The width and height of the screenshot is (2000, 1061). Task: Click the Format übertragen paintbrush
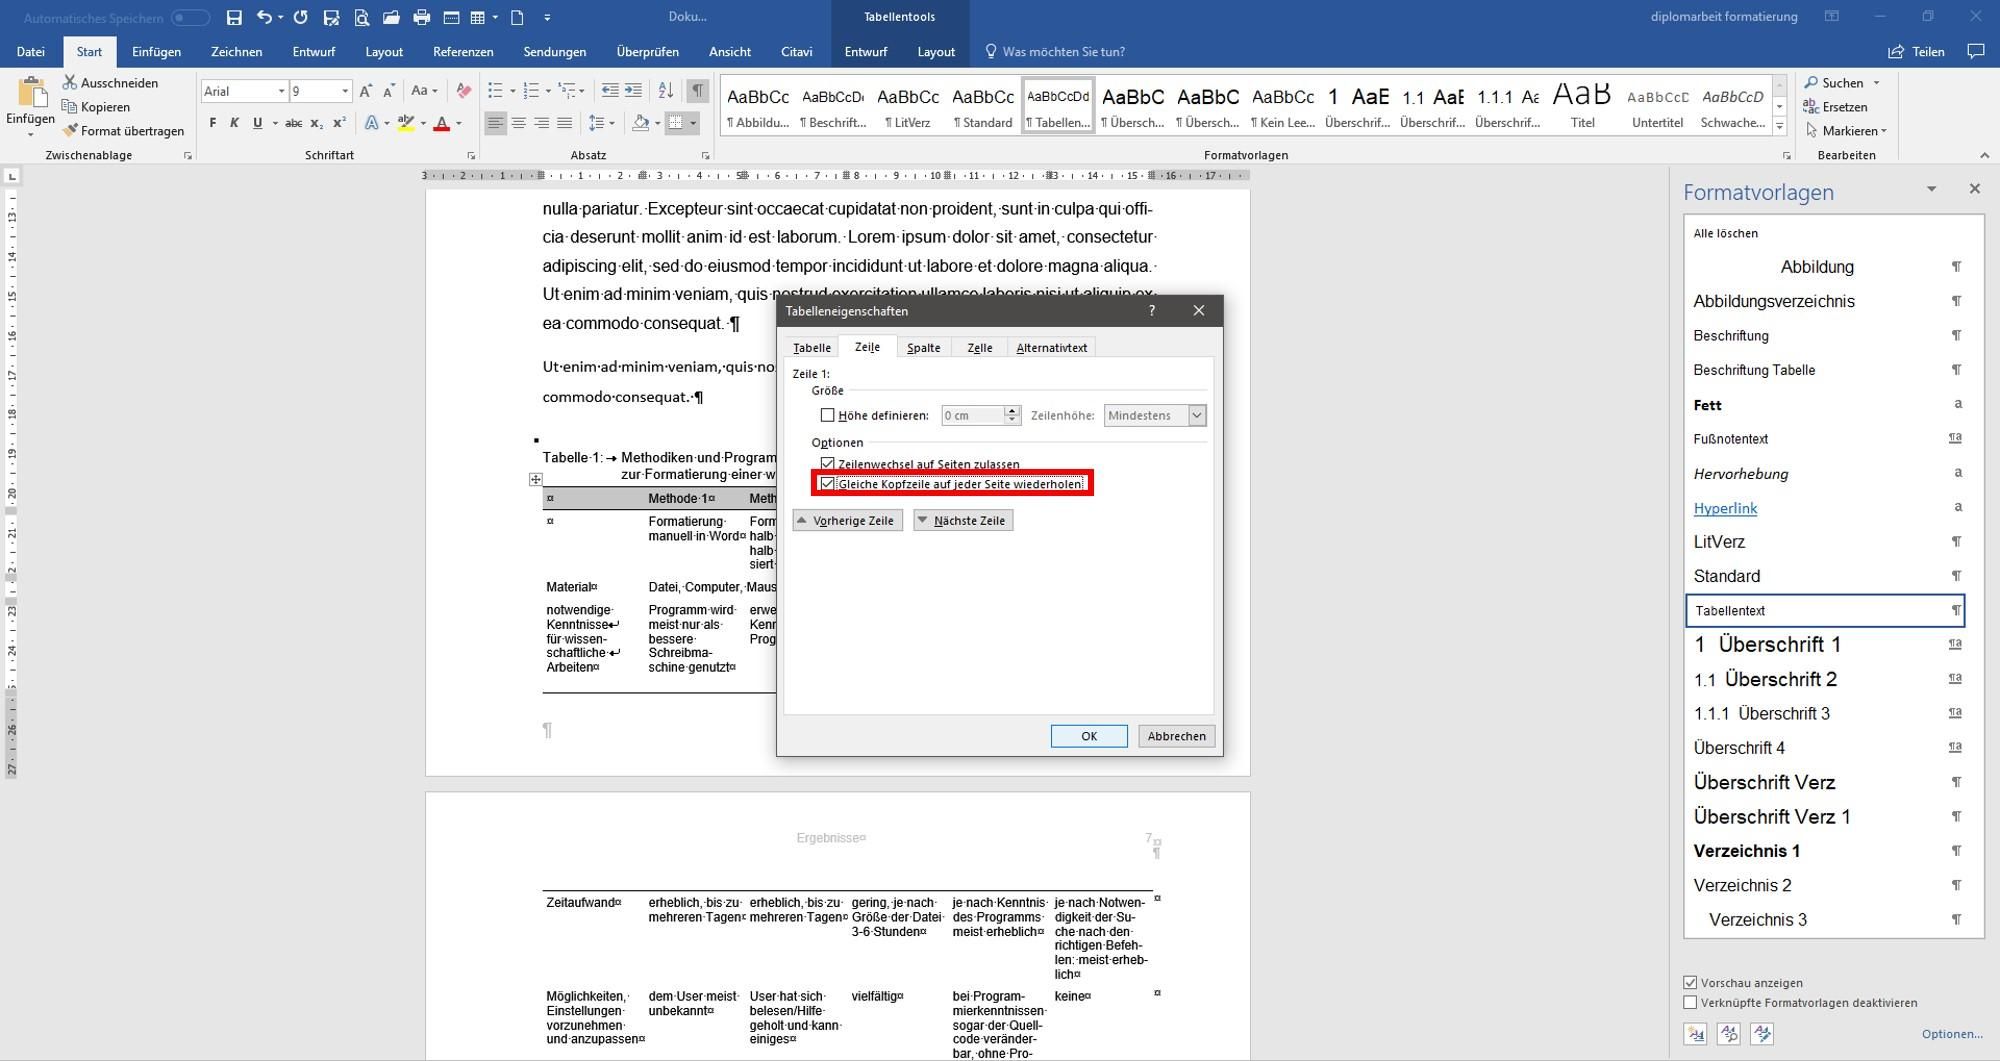[122, 131]
